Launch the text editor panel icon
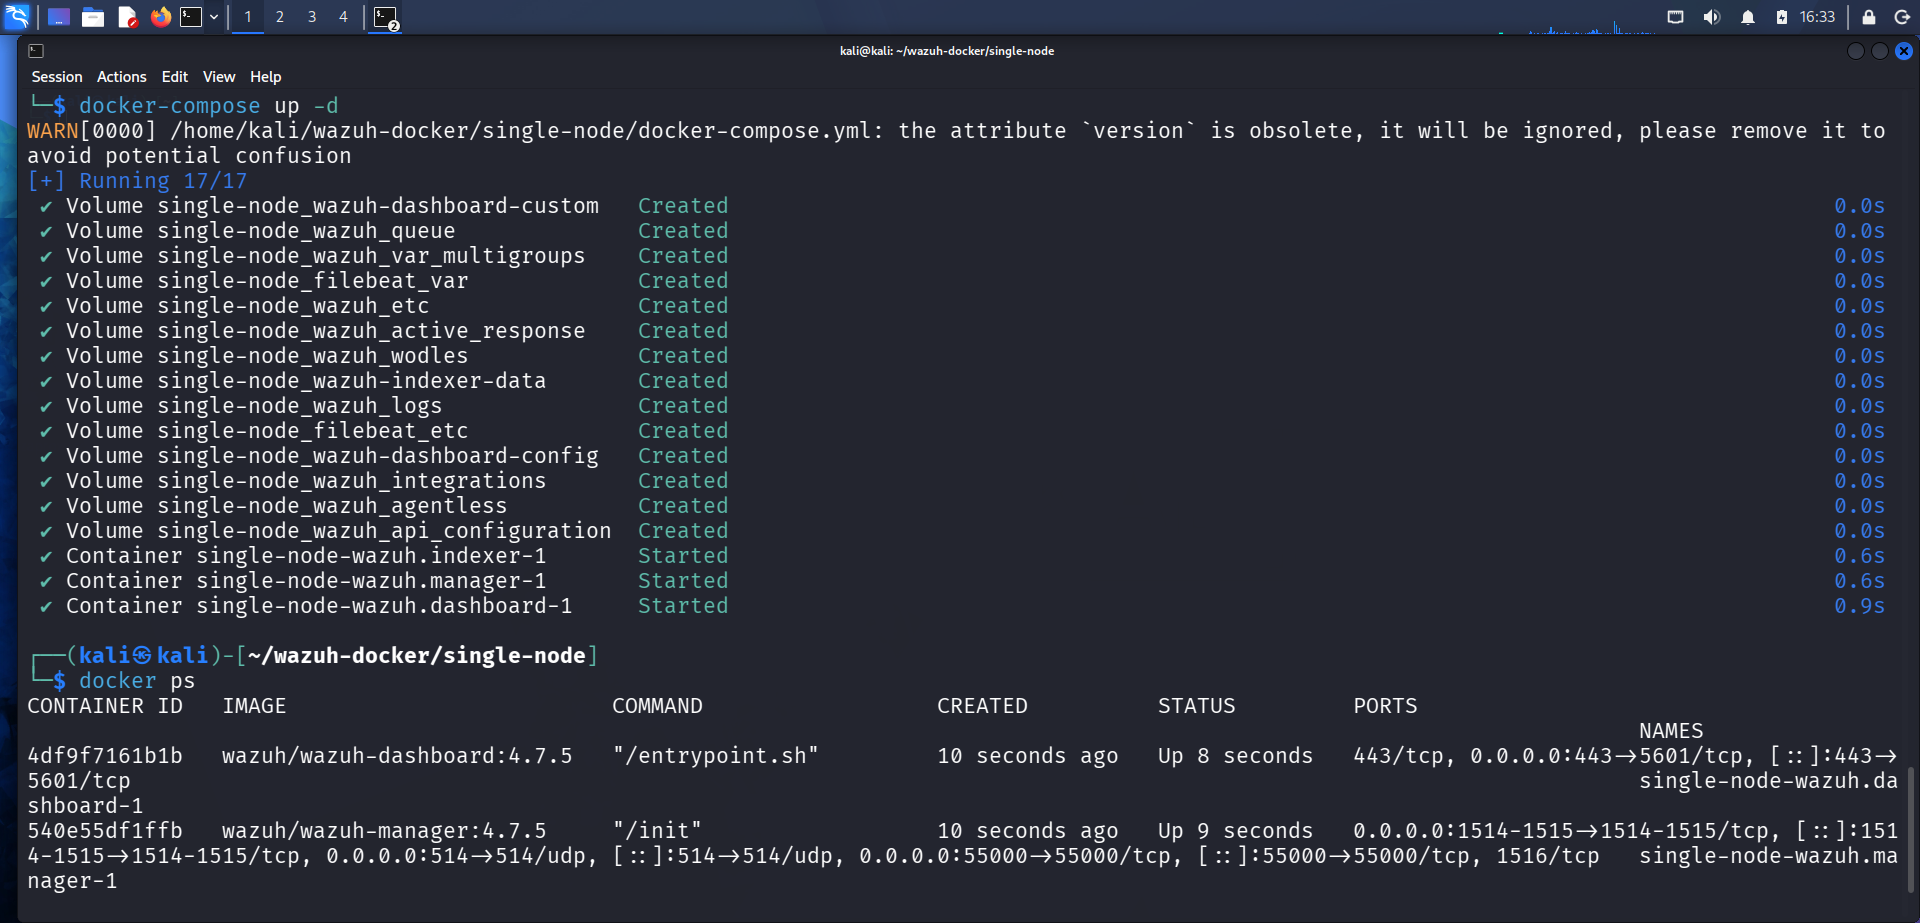 click(x=127, y=17)
